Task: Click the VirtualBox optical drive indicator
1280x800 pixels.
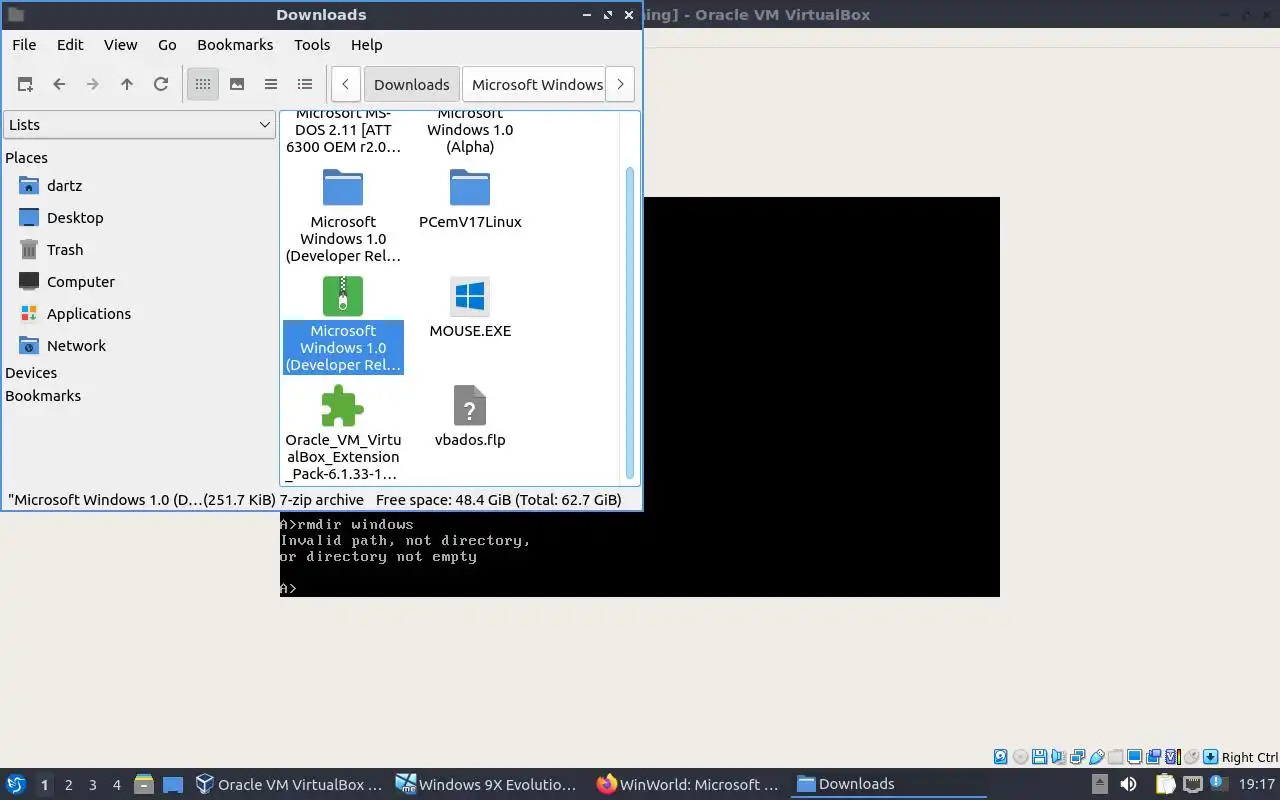Action: 1020,757
